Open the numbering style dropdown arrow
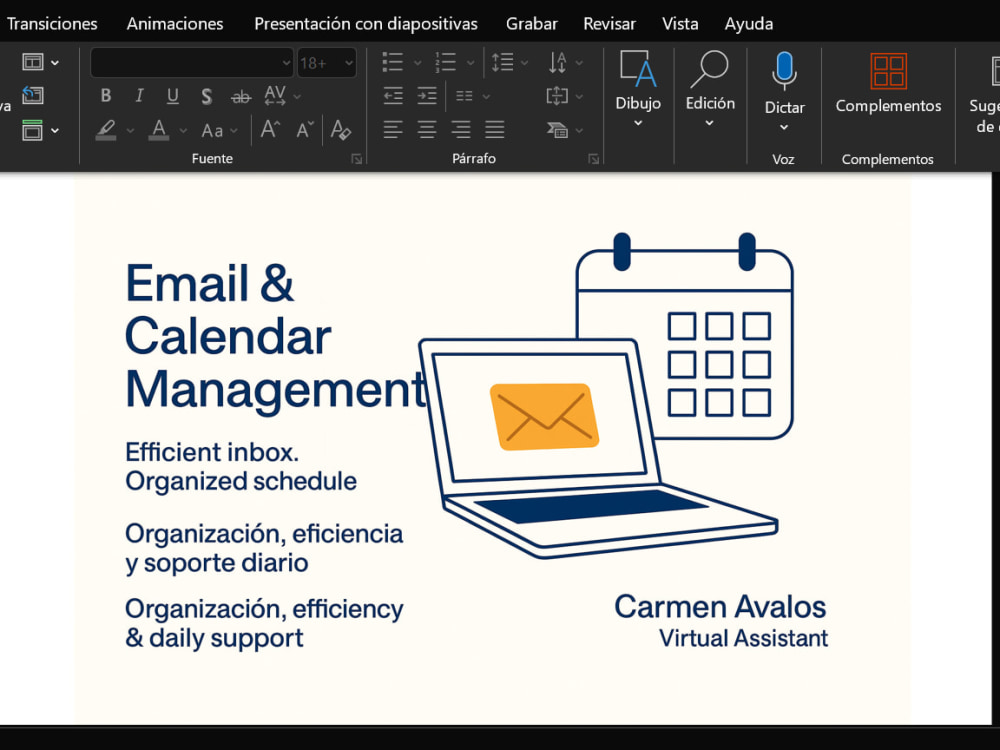This screenshot has height=750, width=1000. pyautogui.click(x=470, y=62)
